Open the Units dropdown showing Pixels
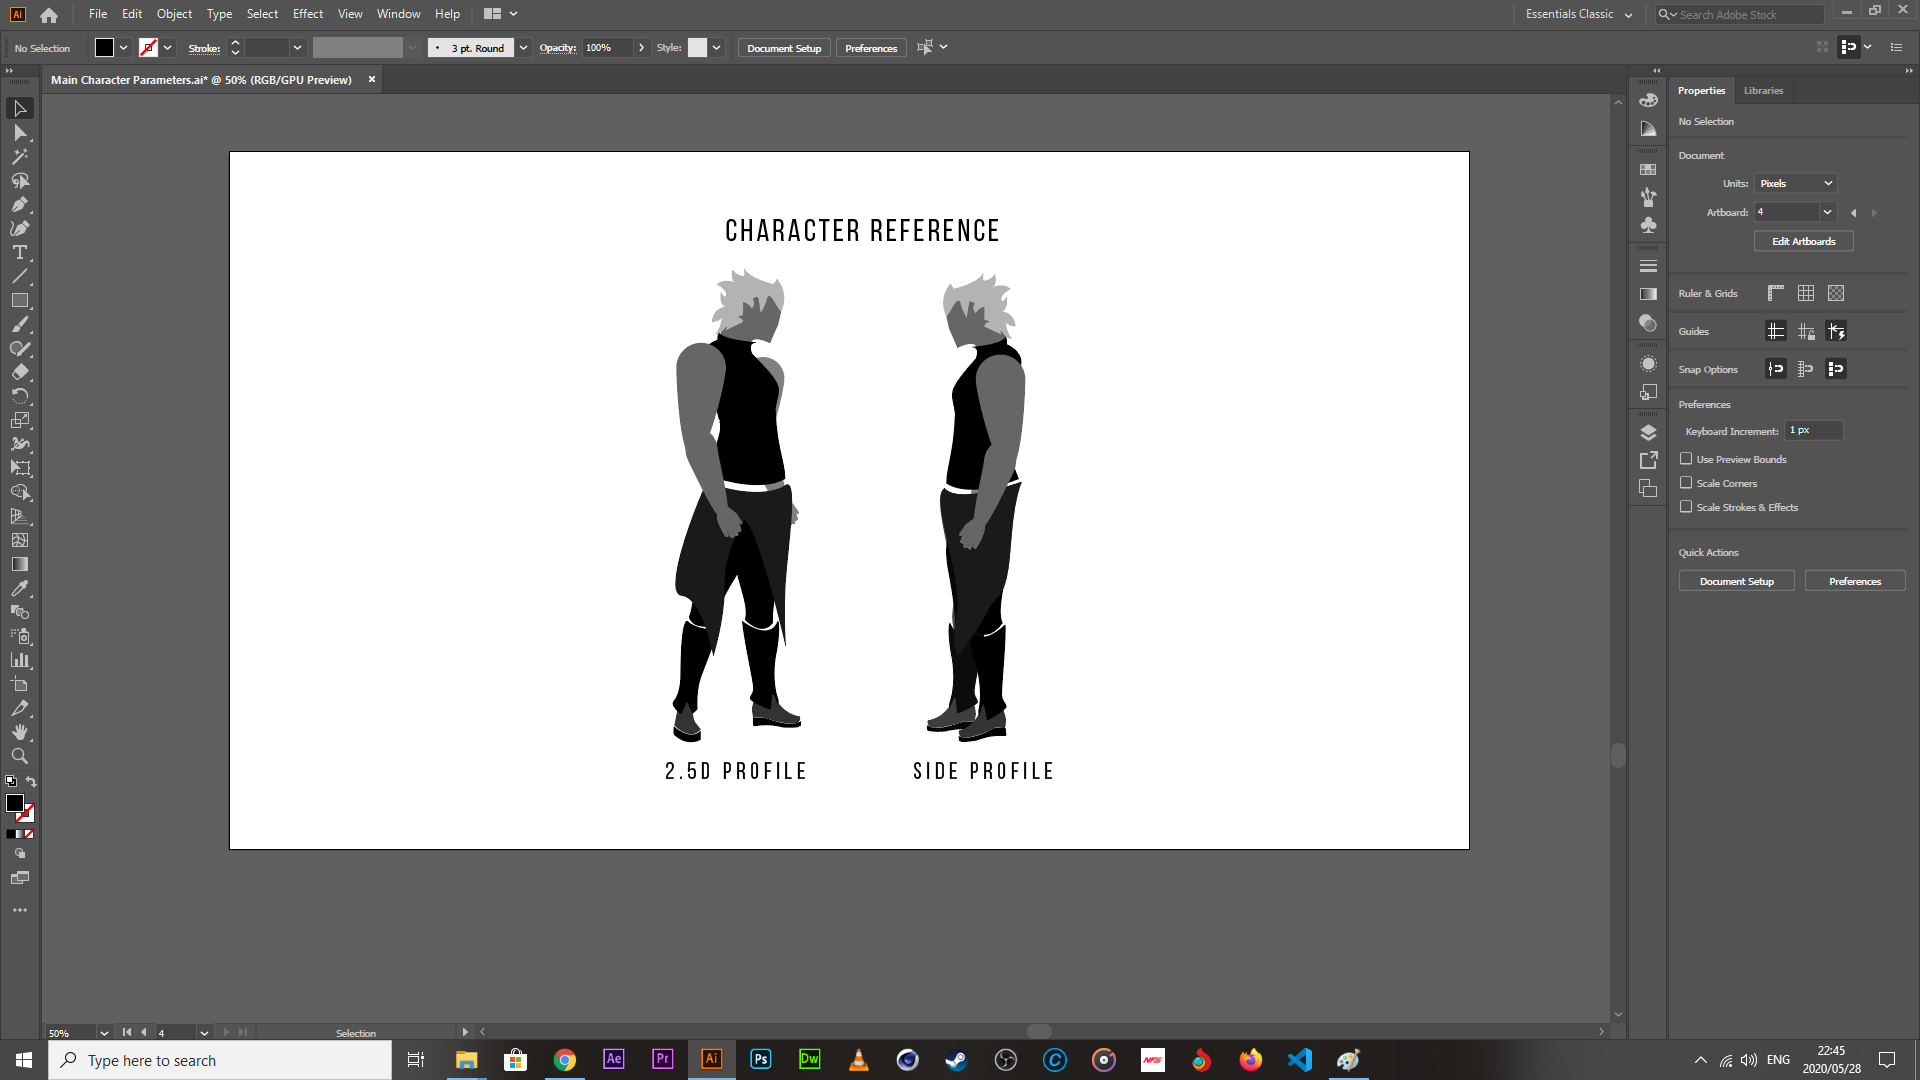Screen dimensions: 1920x1080 (1796, 183)
